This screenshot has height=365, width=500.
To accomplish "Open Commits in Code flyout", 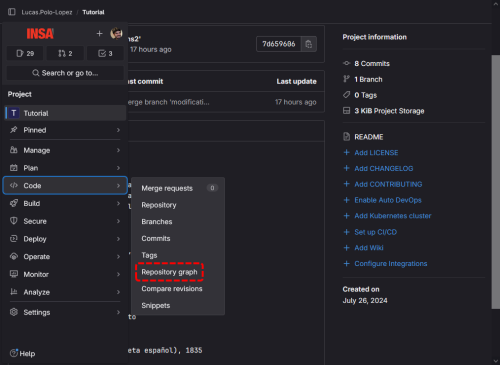I will pyautogui.click(x=178, y=238).
